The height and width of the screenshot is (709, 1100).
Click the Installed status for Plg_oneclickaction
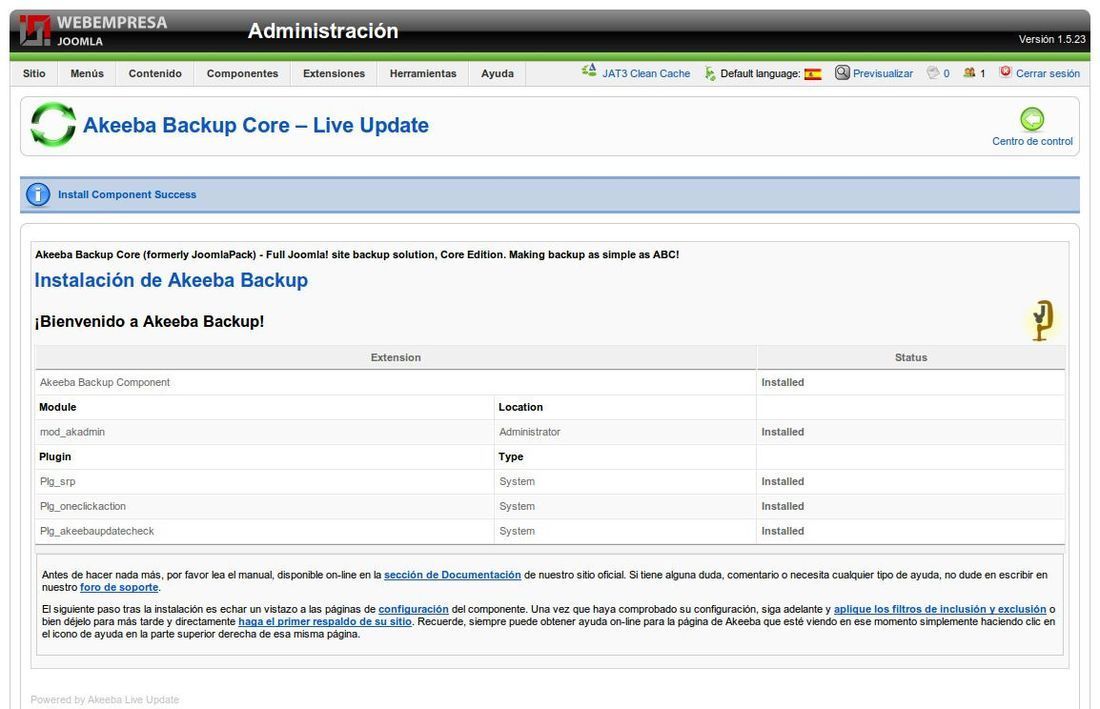(x=783, y=506)
